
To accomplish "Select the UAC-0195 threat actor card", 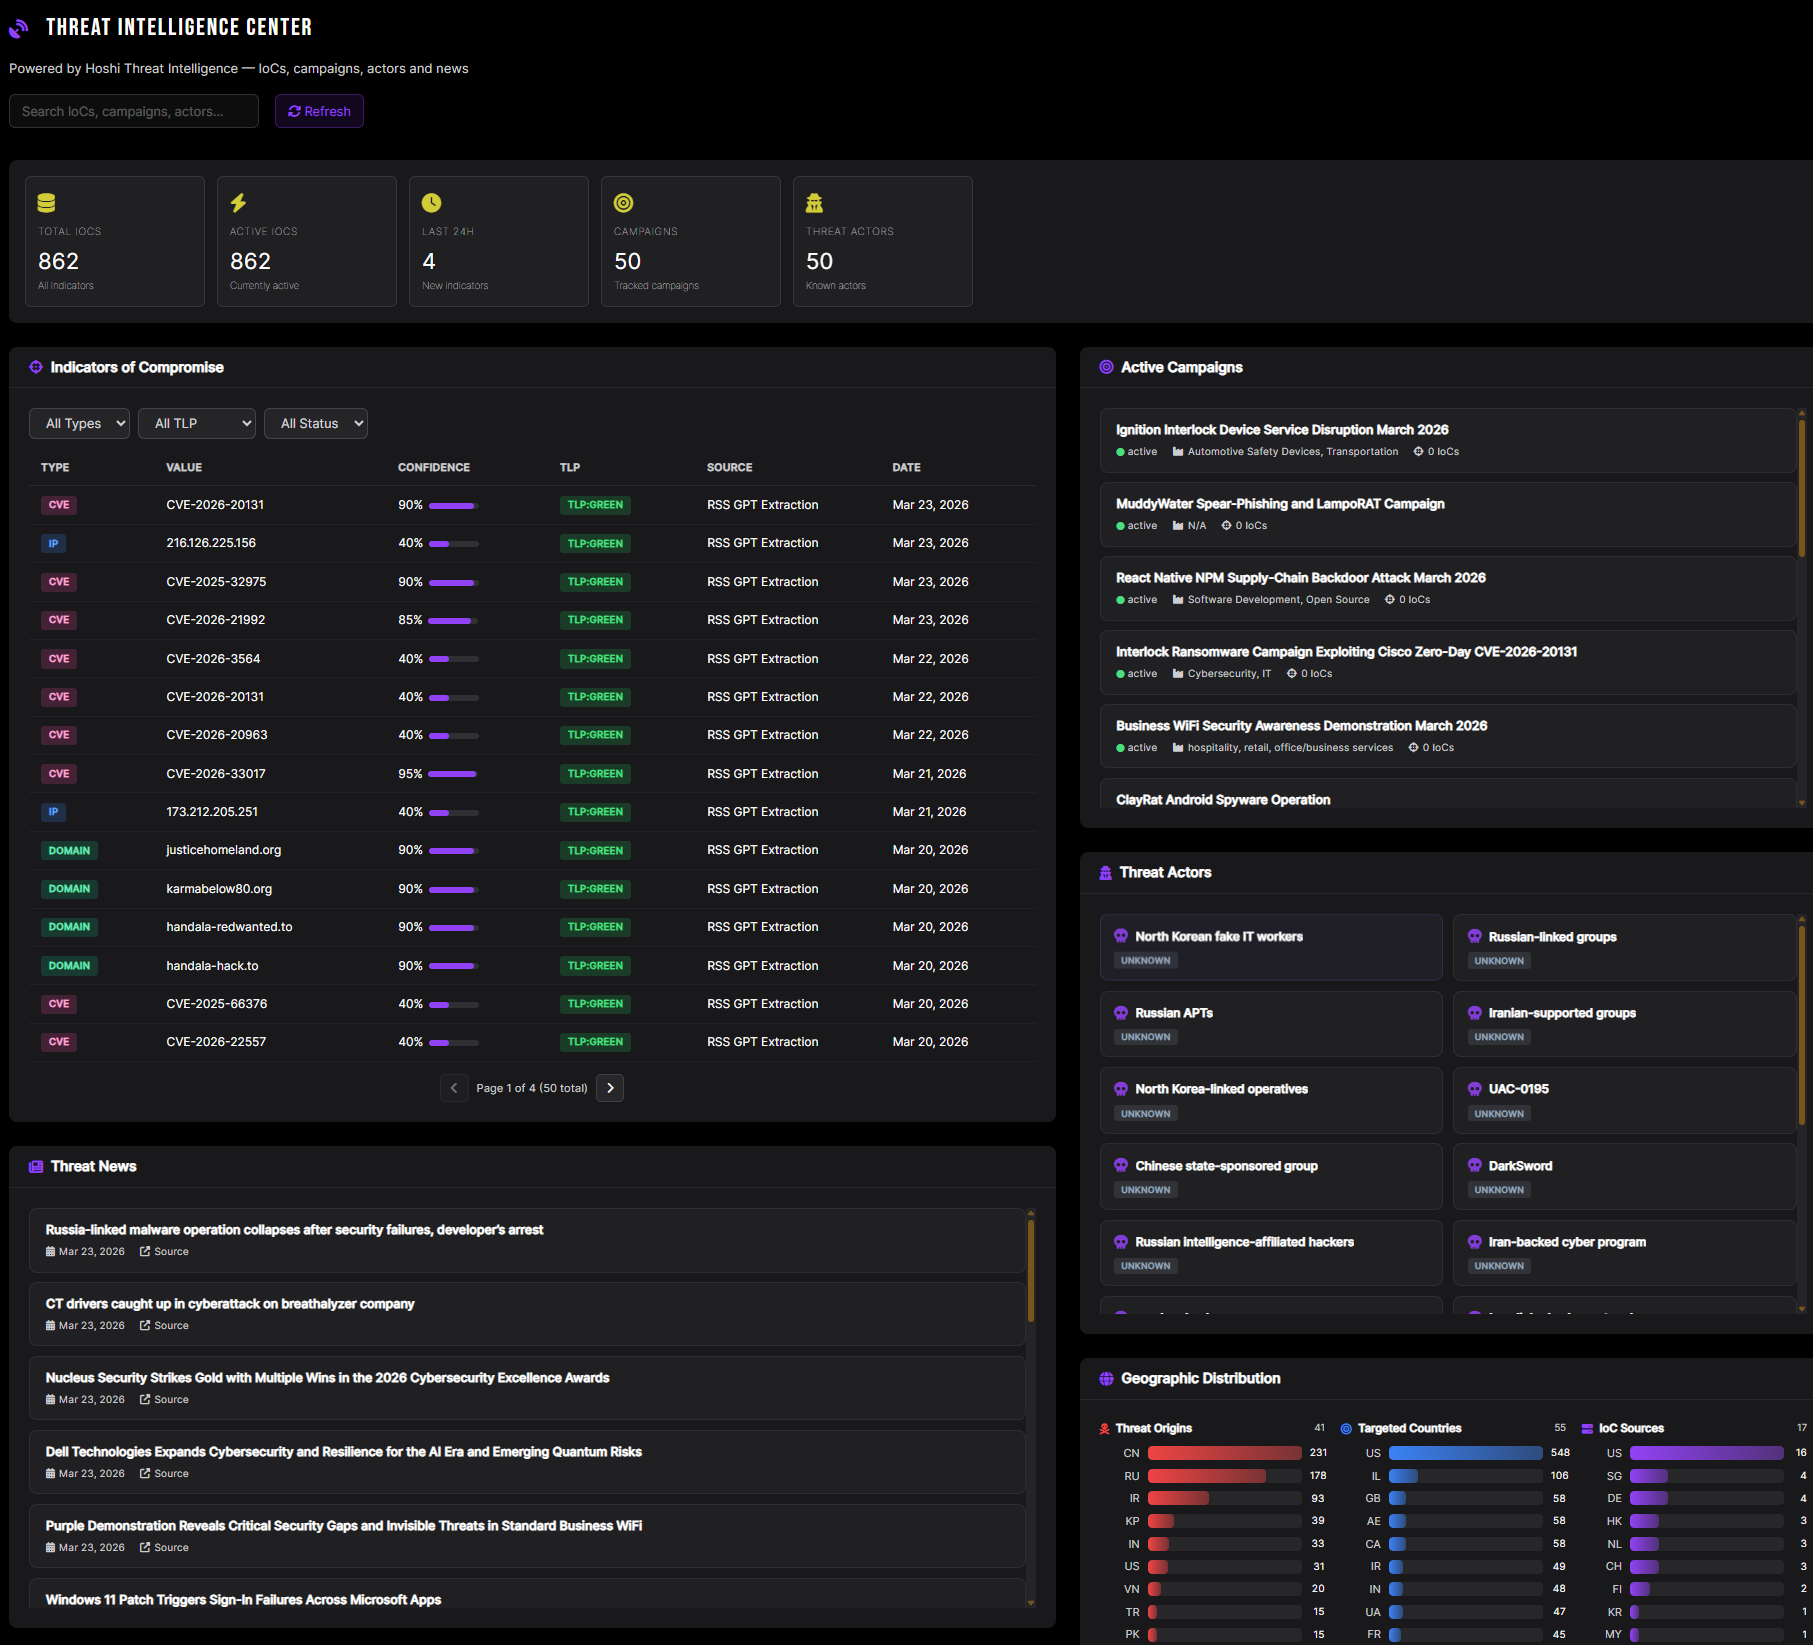I will 1622,1100.
